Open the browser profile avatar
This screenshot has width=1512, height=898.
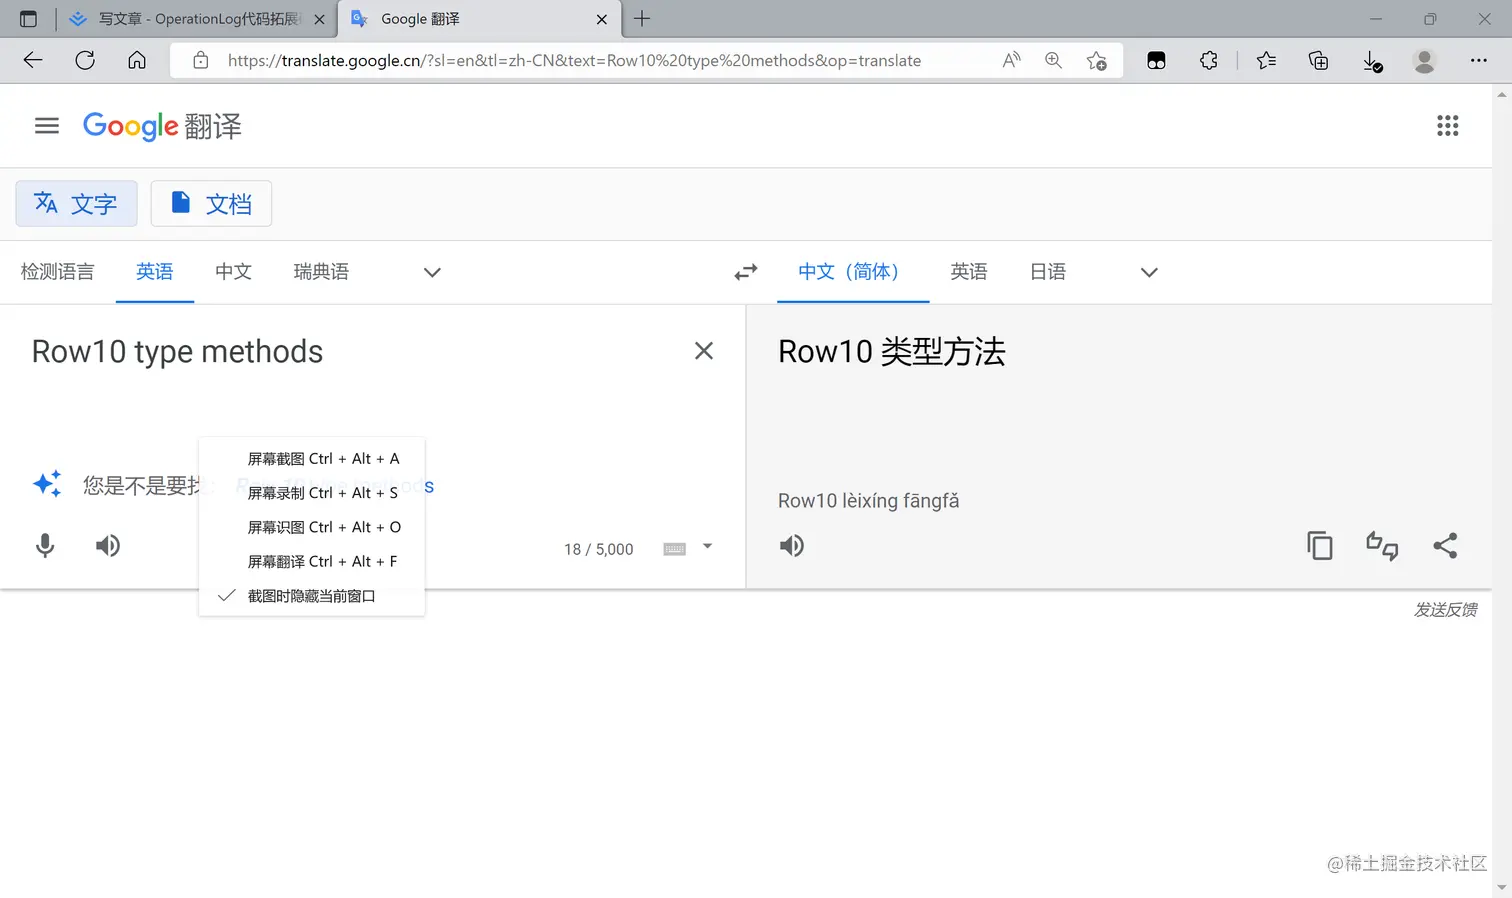pos(1425,60)
